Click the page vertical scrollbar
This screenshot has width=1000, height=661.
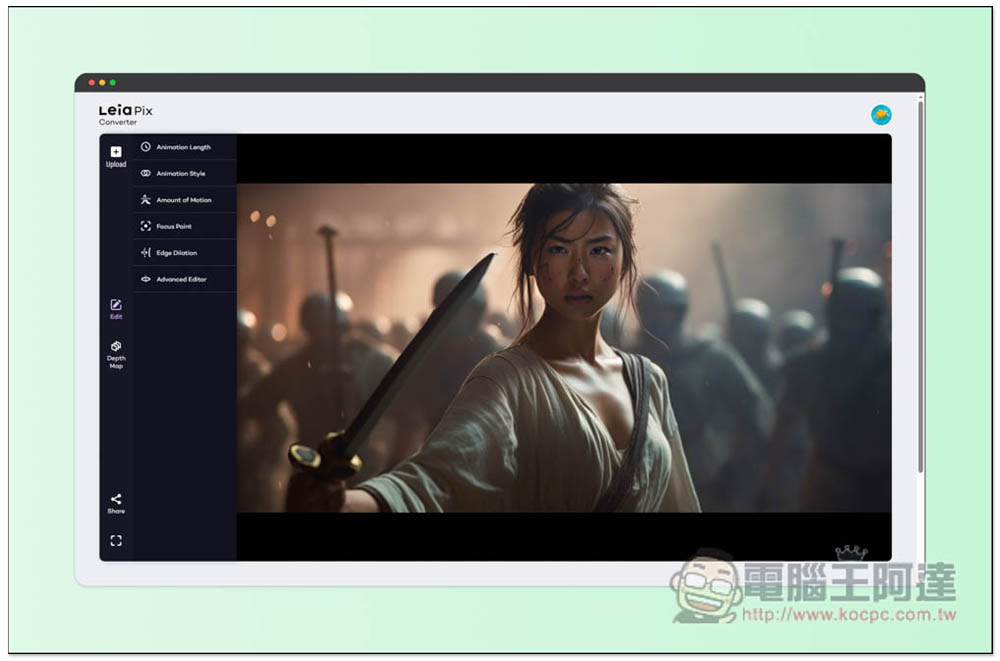coord(920,287)
